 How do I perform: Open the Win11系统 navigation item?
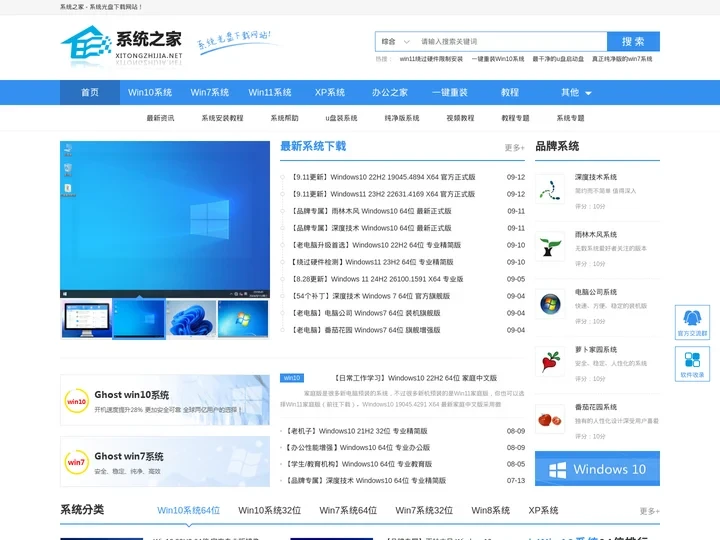click(270, 92)
